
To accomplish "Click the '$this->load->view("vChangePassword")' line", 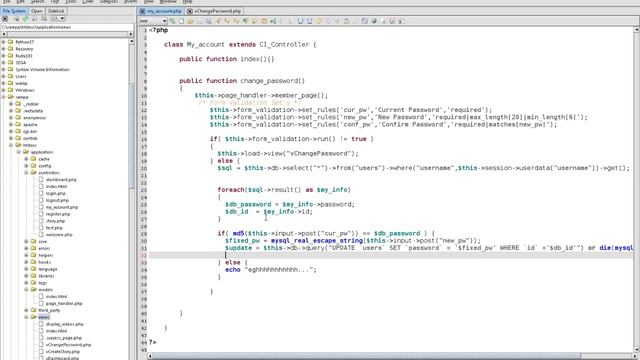I will pos(288,153).
